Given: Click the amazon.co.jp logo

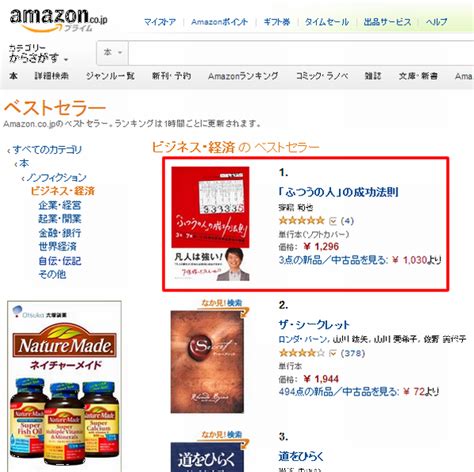Looking at the screenshot, I should pos(59,20).
